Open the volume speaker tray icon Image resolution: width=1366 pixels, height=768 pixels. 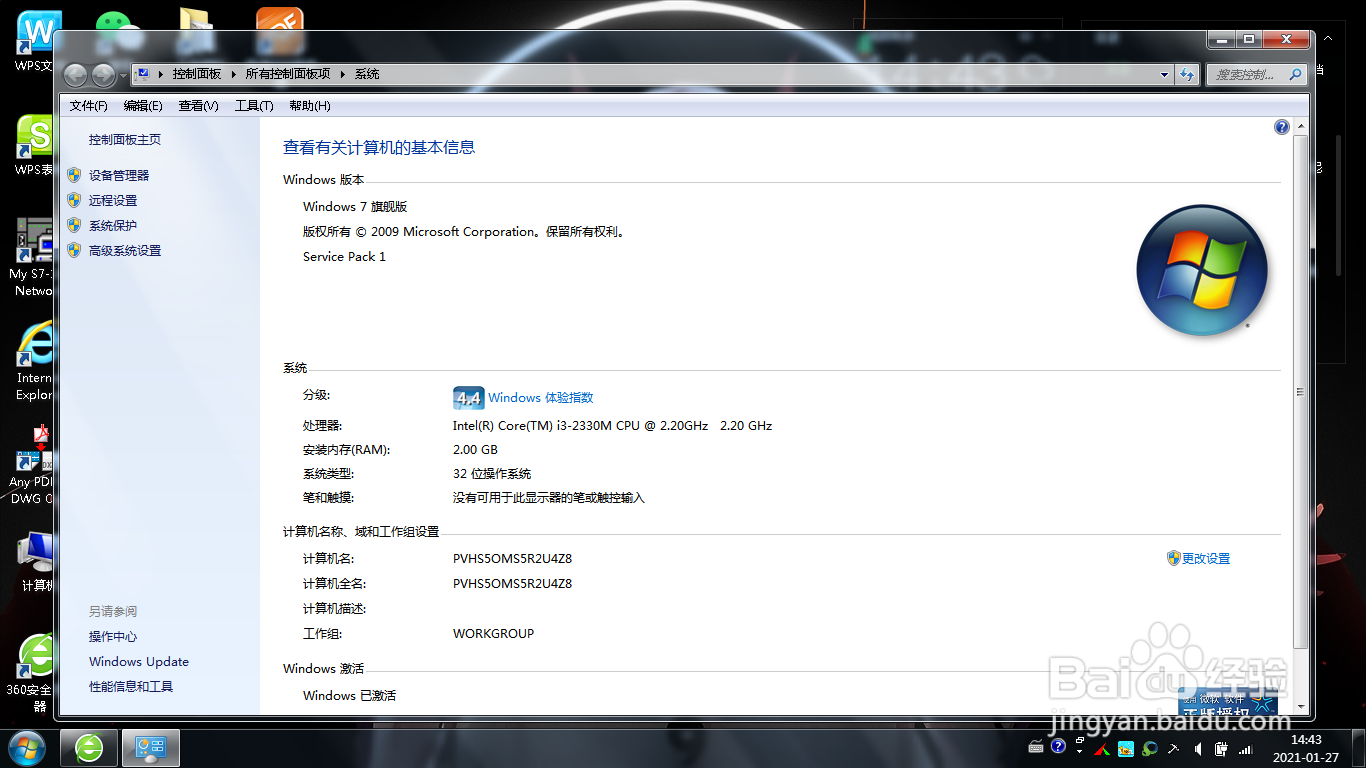click(x=1198, y=748)
